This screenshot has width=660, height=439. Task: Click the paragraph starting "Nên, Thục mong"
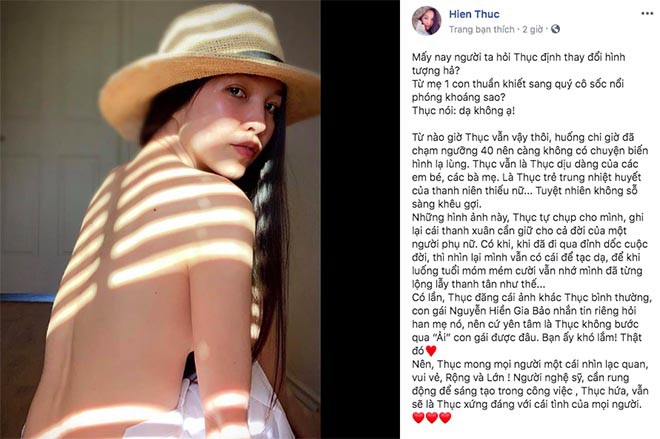tap(530, 384)
